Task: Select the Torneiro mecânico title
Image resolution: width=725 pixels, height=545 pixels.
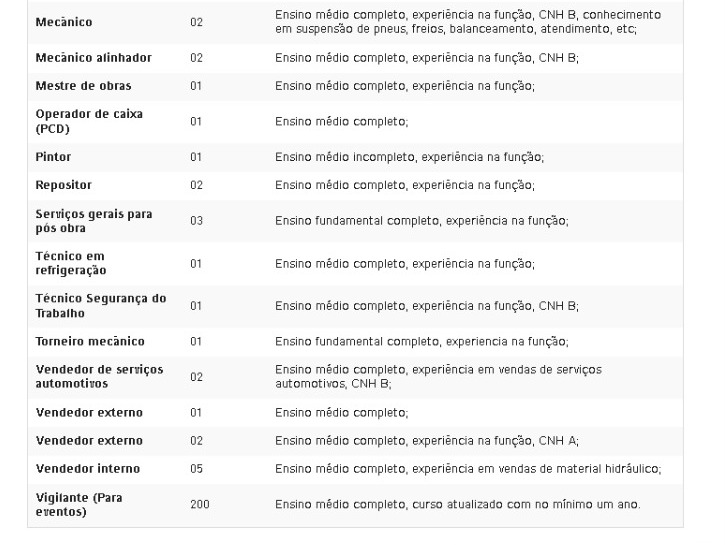Action: pyautogui.click(x=90, y=341)
